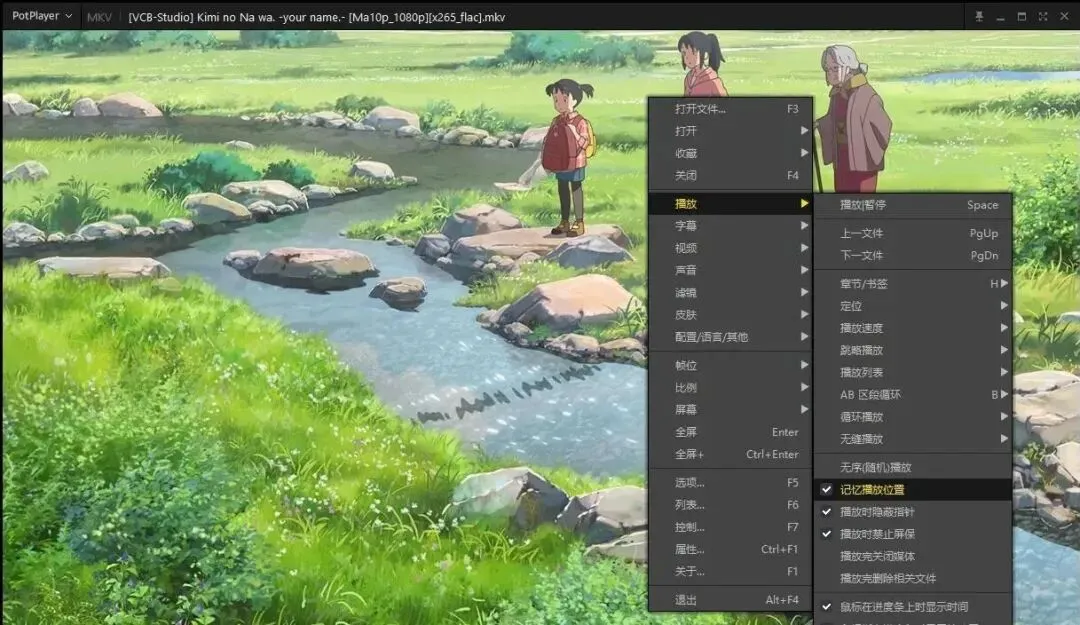This screenshot has width=1080, height=625.
Task: Select 关闭 (F4) in the context menu
Action: click(x=731, y=176)
